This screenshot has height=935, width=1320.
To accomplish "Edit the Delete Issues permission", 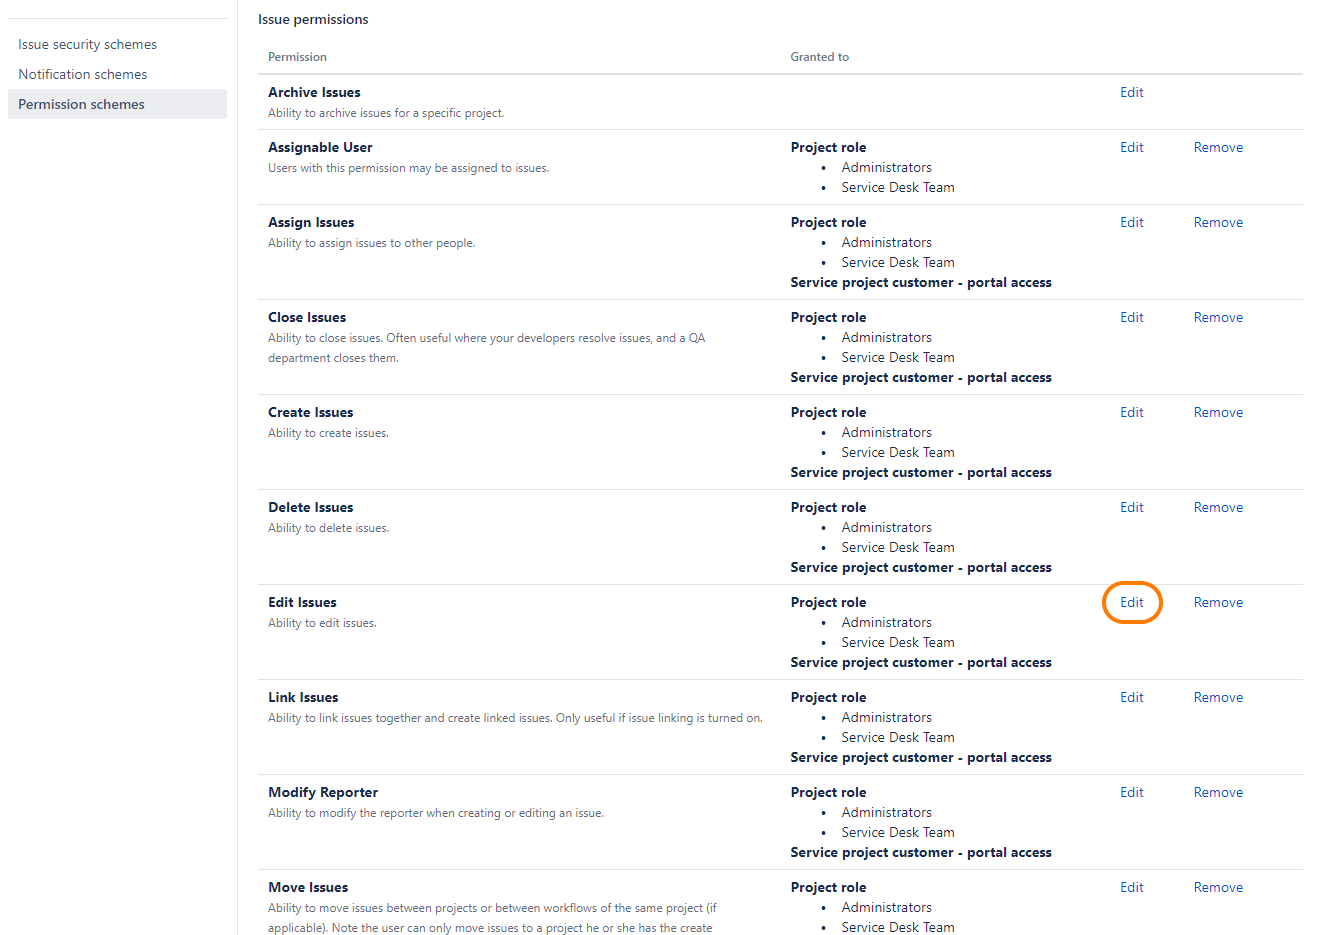I will click(x=1131, y=507).
